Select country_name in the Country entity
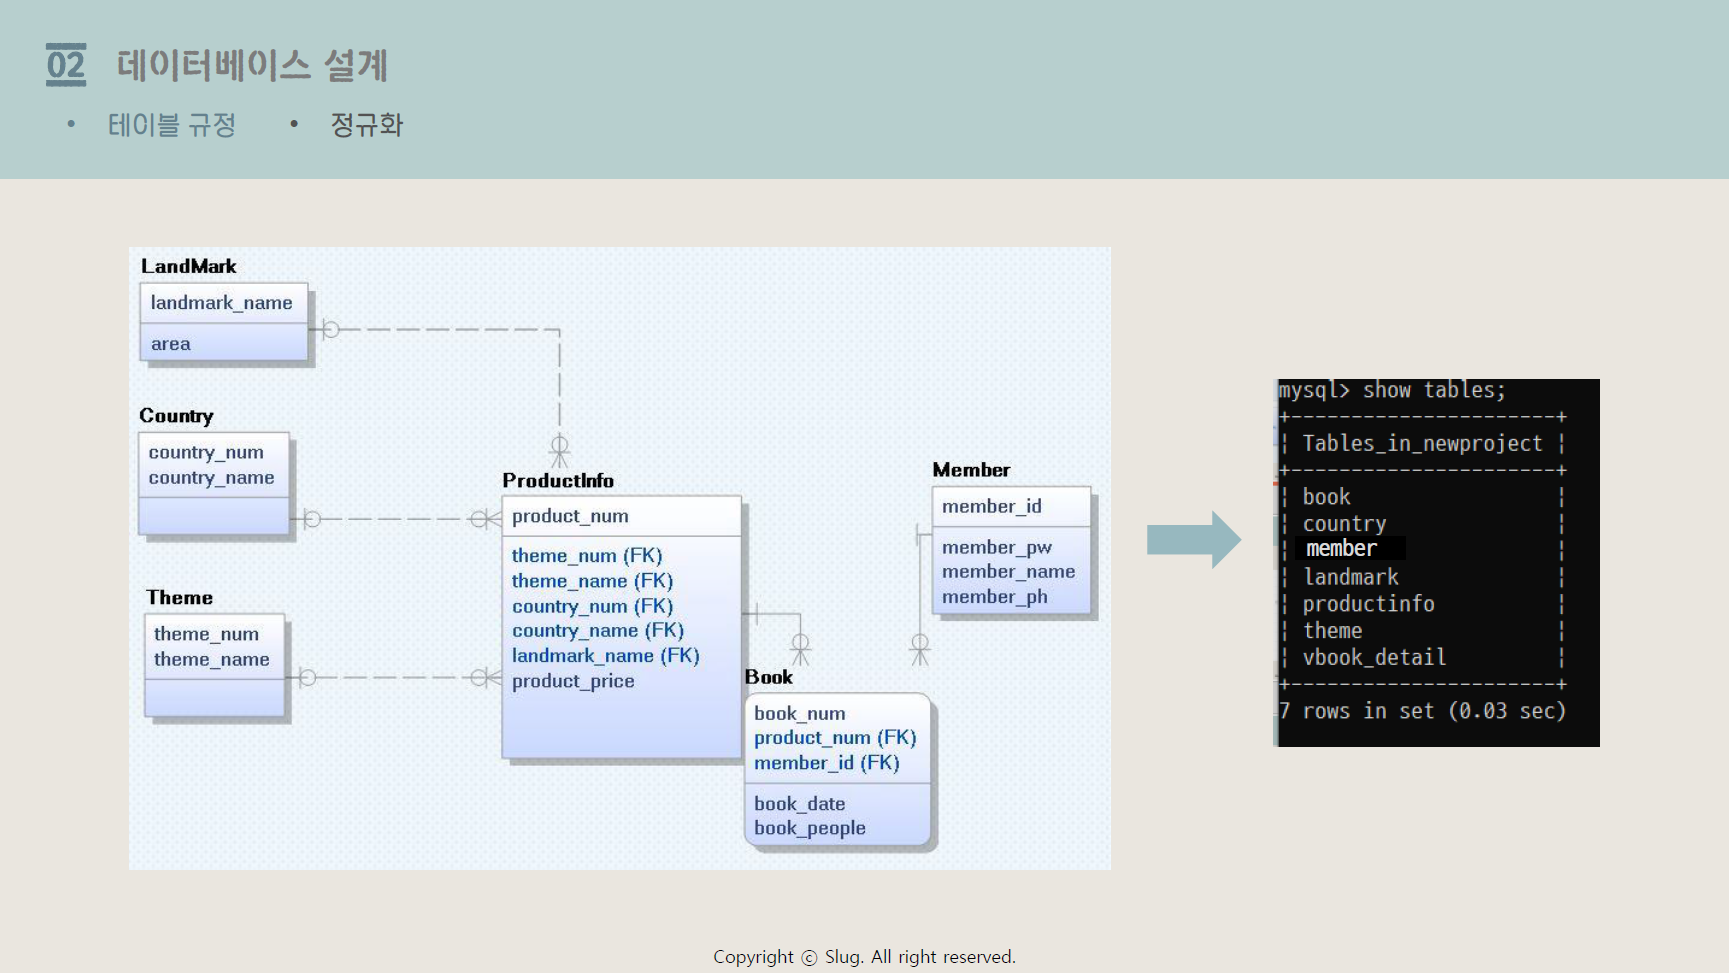This screenshot has width=1729, height=973. click(x=212, y=478)
